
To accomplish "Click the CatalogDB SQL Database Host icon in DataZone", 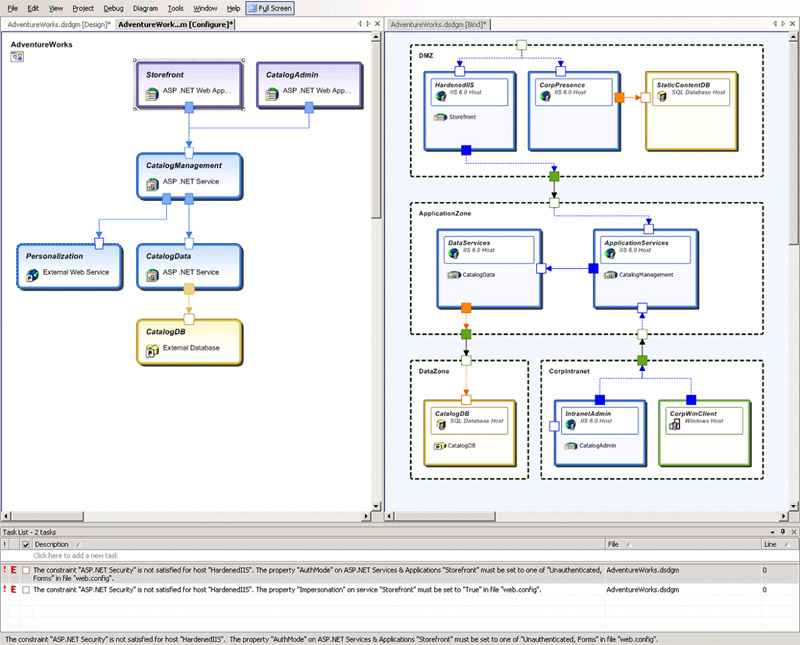I will (441, 425).
